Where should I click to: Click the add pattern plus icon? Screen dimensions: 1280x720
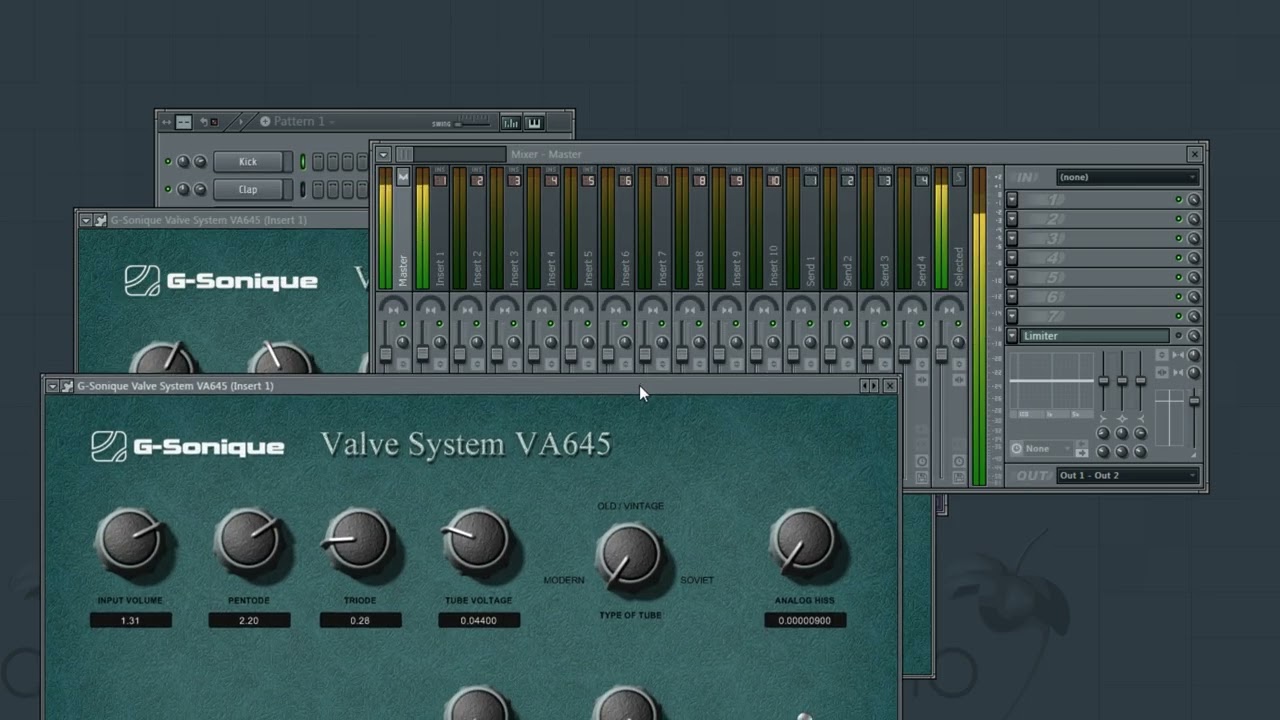point(265,121)
